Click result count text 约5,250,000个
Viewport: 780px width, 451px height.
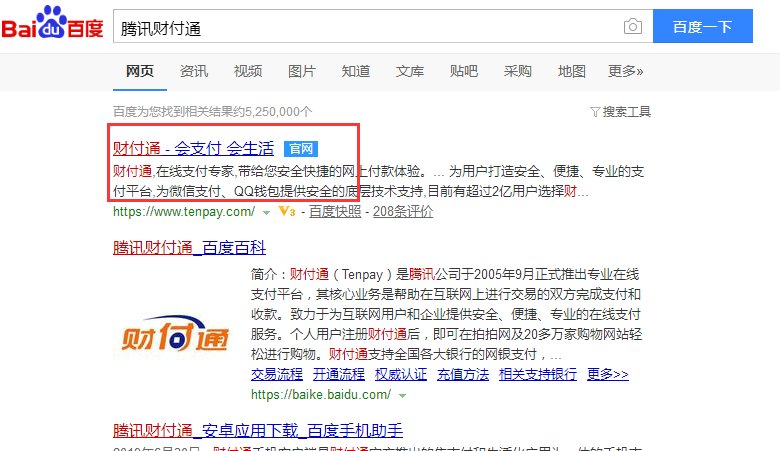[273, 111]
